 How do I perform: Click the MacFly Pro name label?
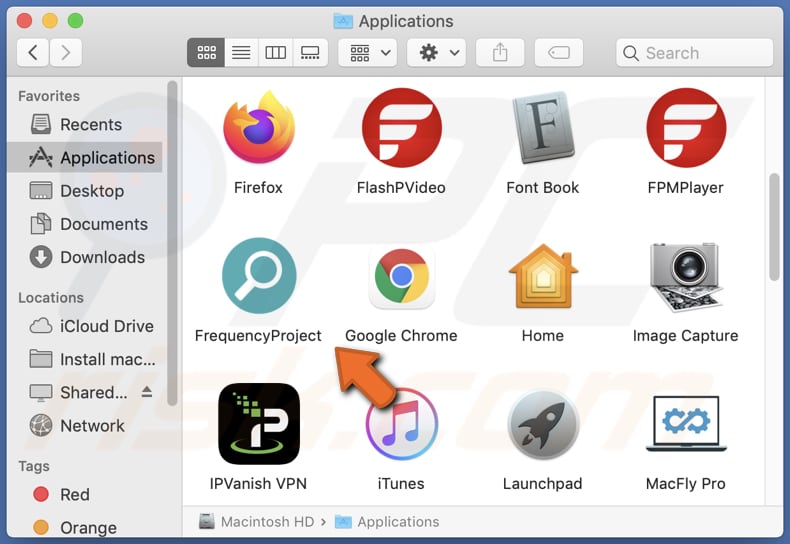tap(686, 484)
